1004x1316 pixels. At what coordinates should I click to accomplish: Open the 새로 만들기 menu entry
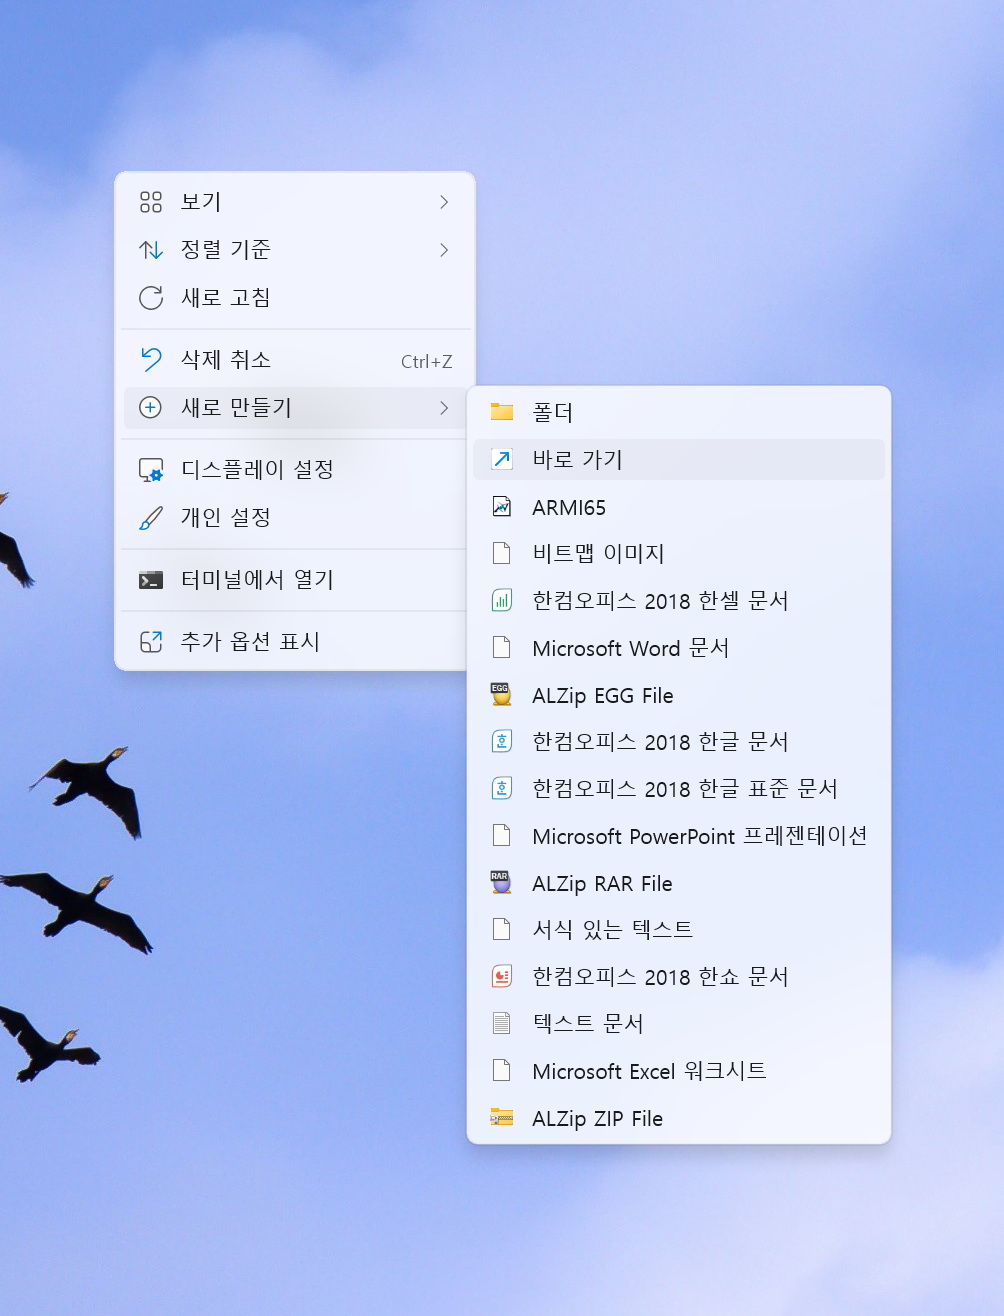click(295, 407)
